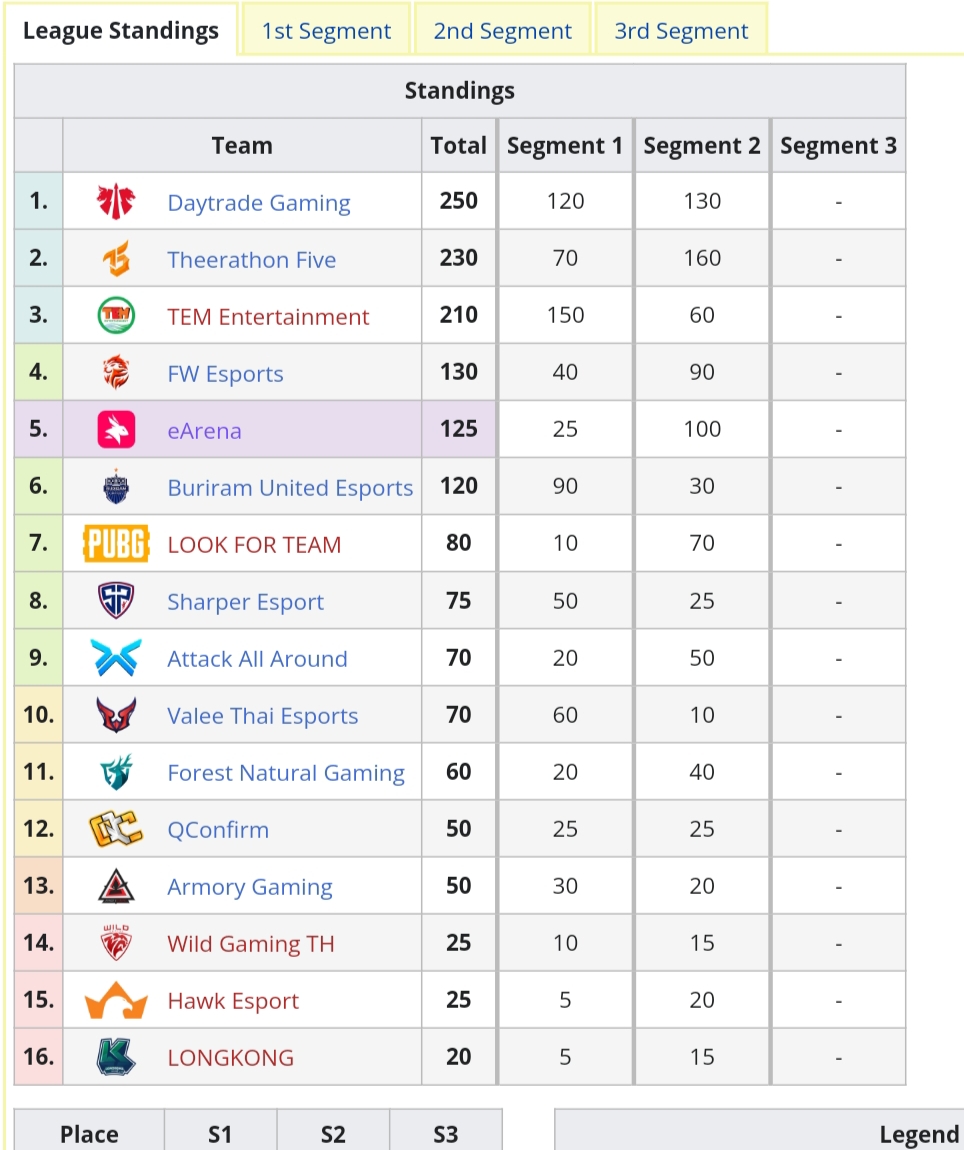This screenshot has width=964, height=1150.
Task: Click the Theerathon Five logo icon
Action: click(x=116, y=258)
